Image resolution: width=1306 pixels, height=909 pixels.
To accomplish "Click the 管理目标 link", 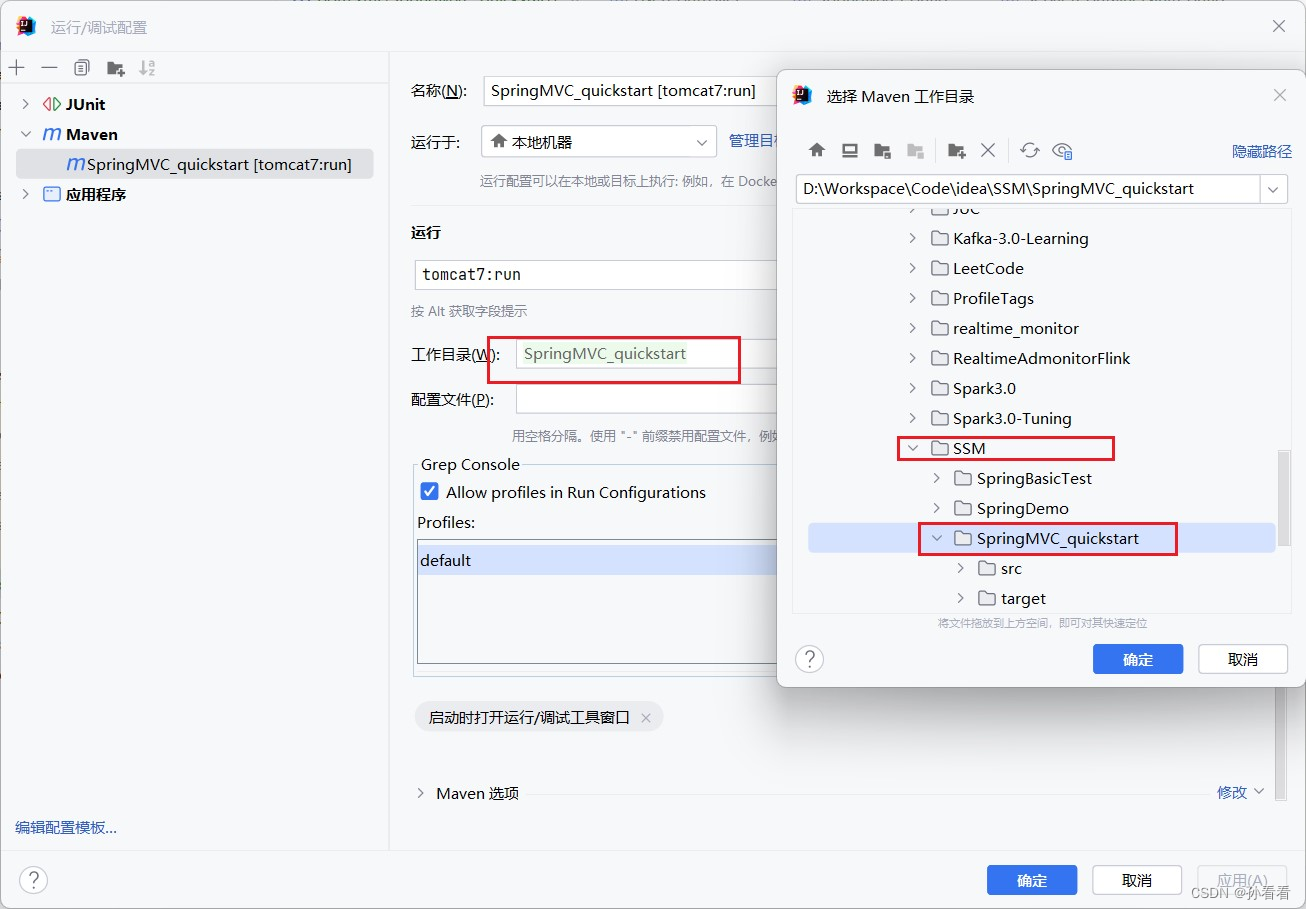I will [753, 140].
